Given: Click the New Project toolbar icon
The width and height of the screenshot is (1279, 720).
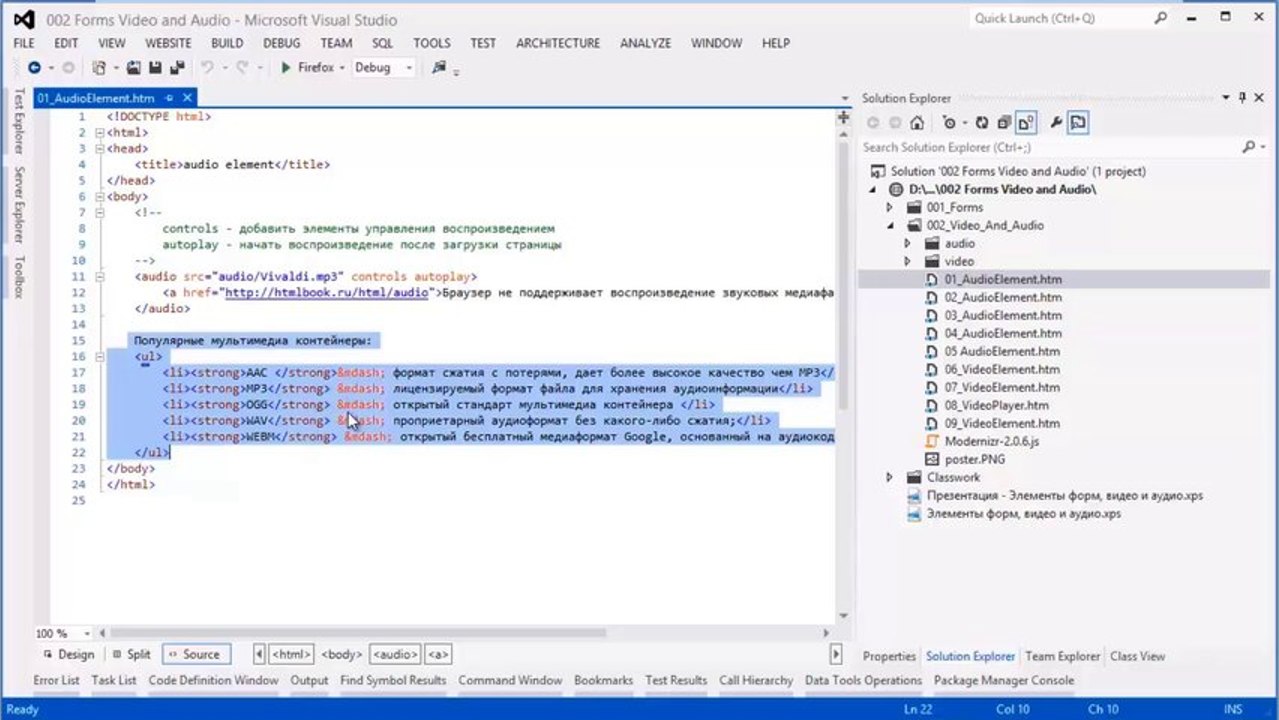Looking at the screenshot, I should (99, 68).
